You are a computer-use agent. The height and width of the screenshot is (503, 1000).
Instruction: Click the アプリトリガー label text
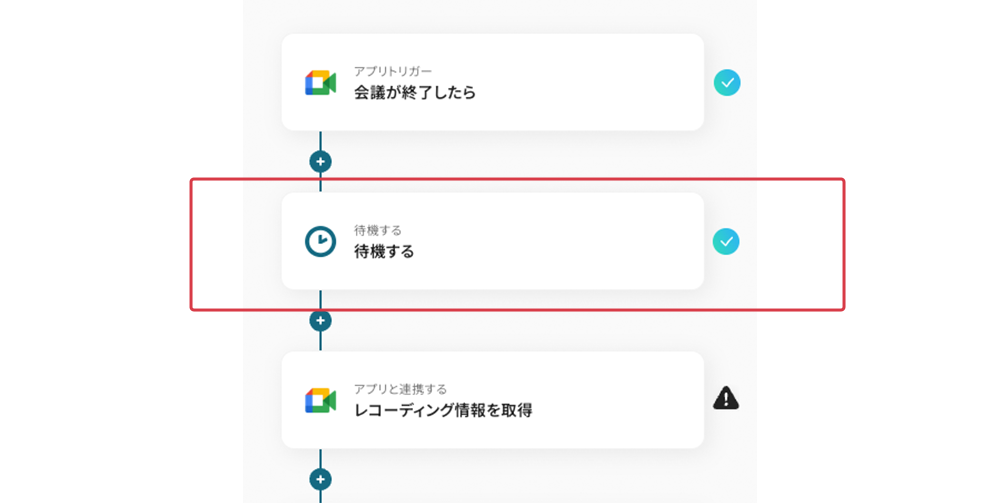coord(393,72)
